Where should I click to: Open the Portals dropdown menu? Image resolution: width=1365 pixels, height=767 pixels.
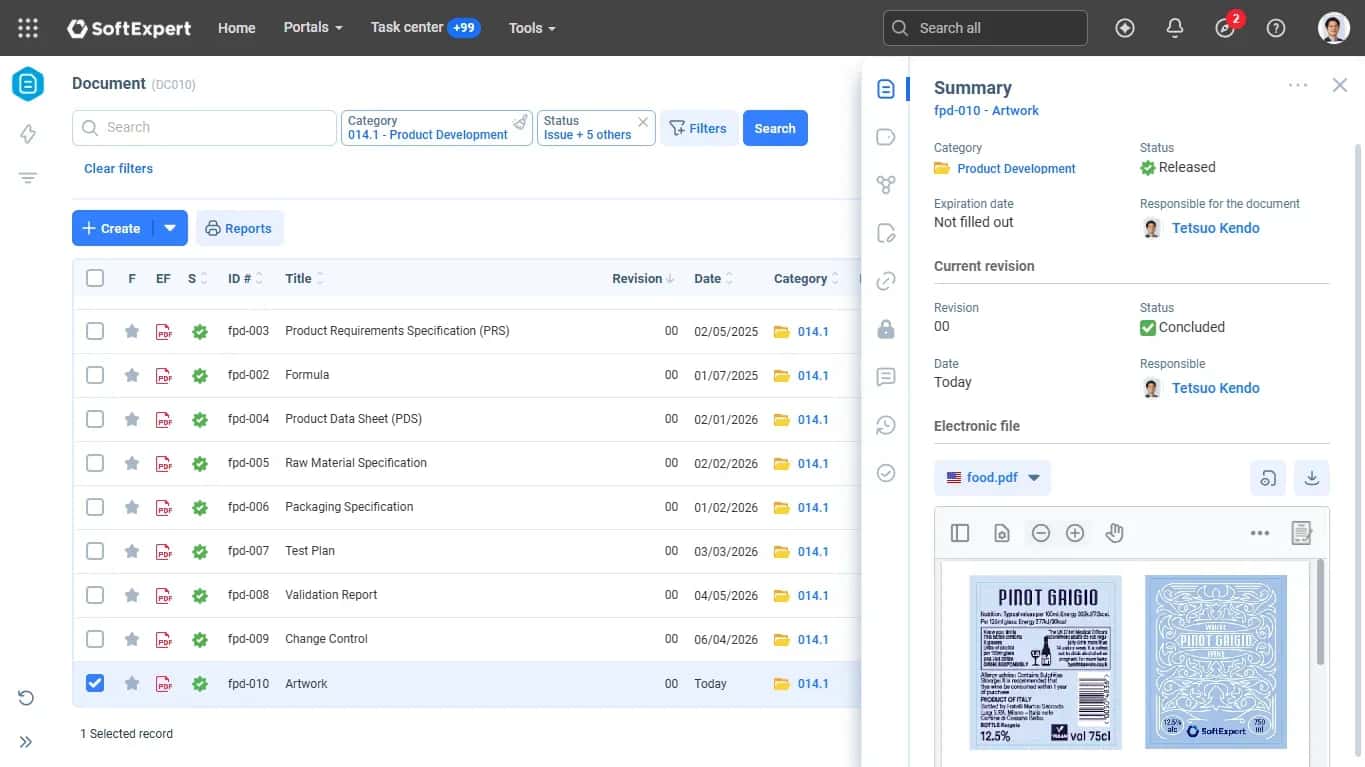click(x=313, y=28)
